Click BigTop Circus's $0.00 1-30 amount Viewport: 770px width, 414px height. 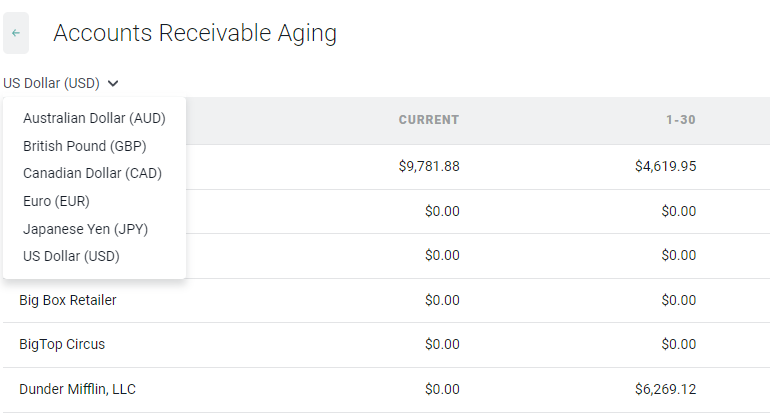pyautogui.click(x=679, y=344)
